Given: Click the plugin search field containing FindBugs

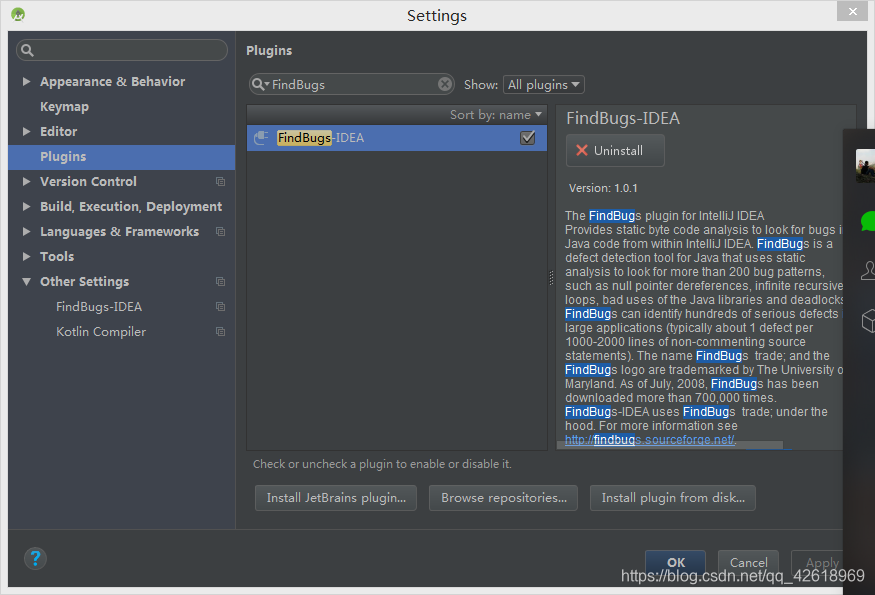Looking at the screenshot, I should click(x=352, y=84).
